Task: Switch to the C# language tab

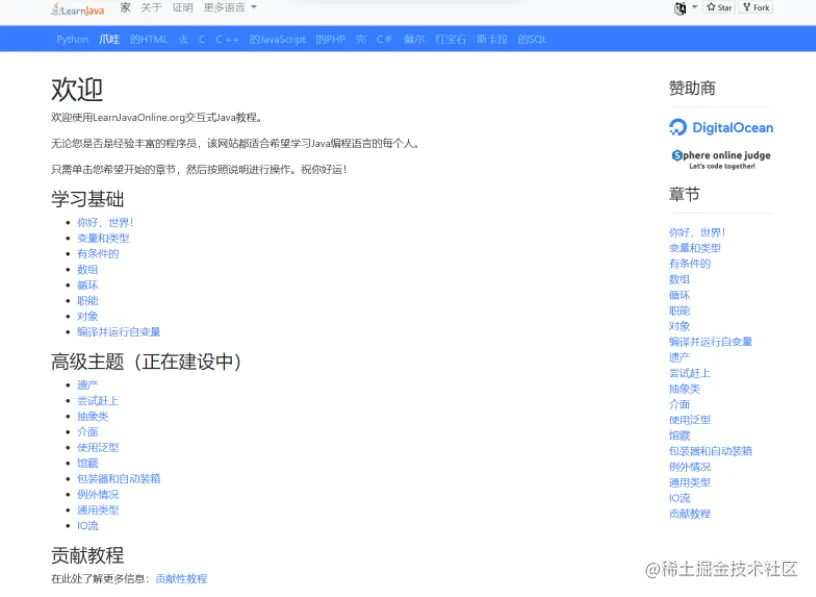Action: (384, 39)
